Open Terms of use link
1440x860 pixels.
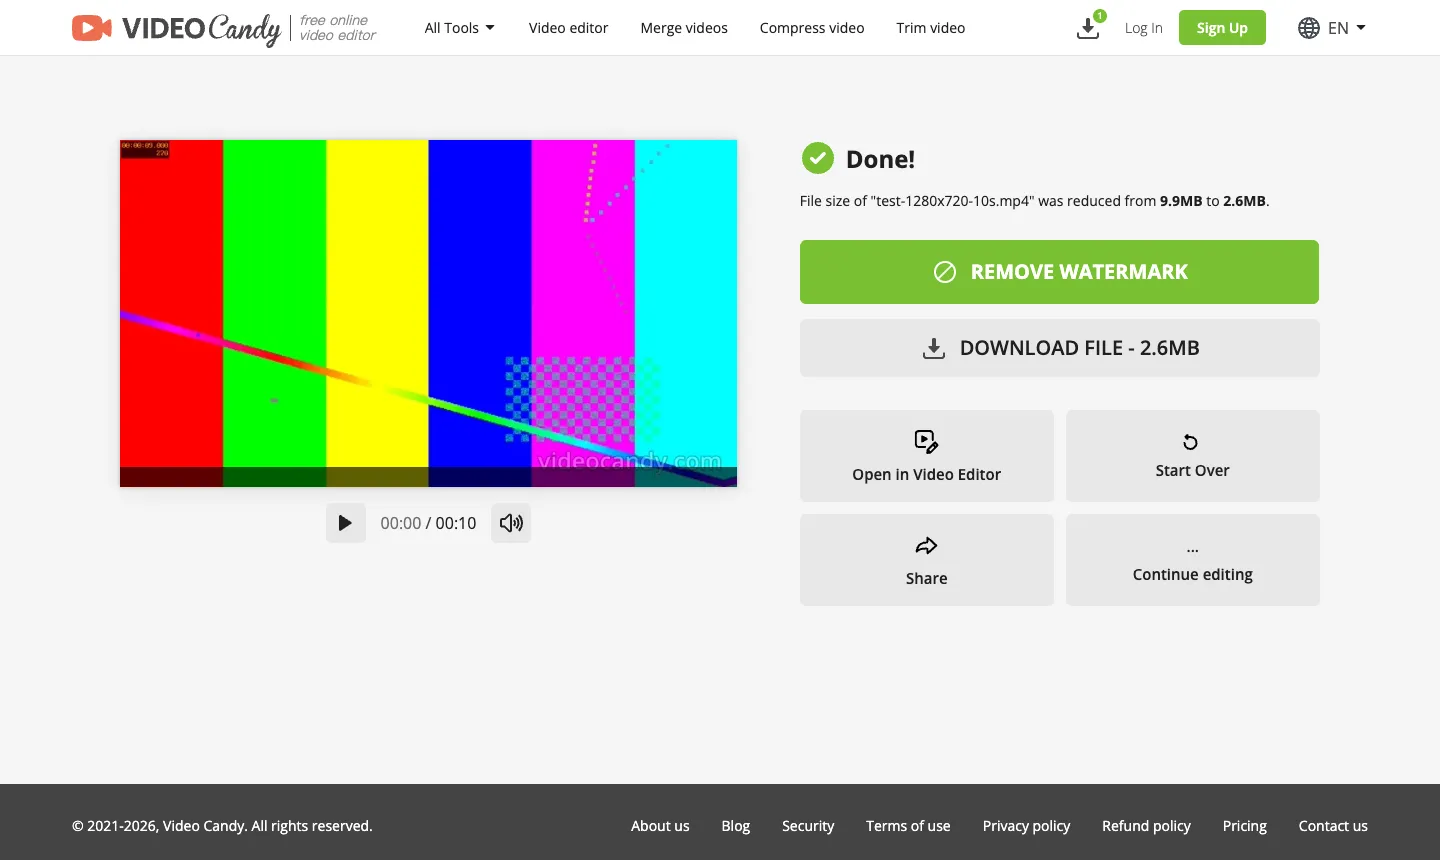(908, 826)
